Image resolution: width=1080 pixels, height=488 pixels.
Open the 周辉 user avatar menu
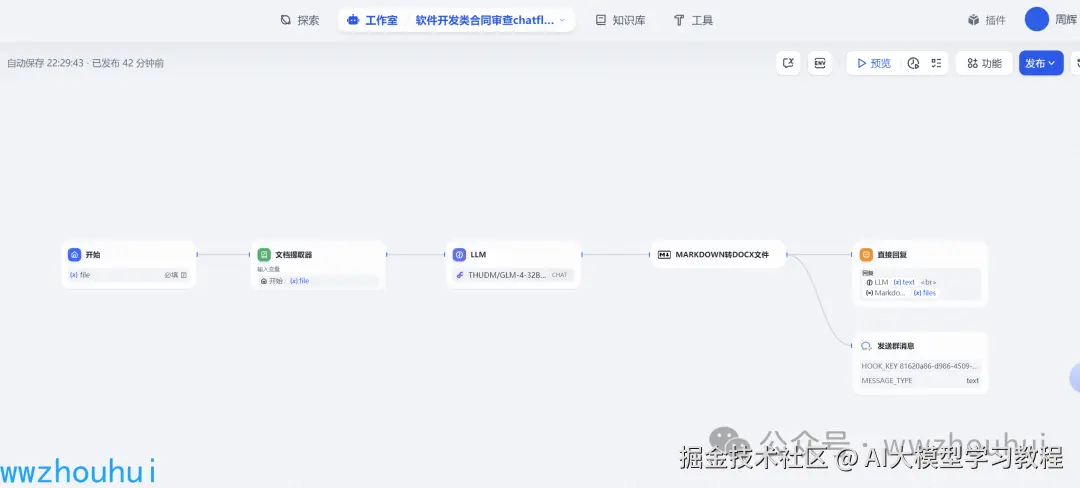[x=1037, y=19]
